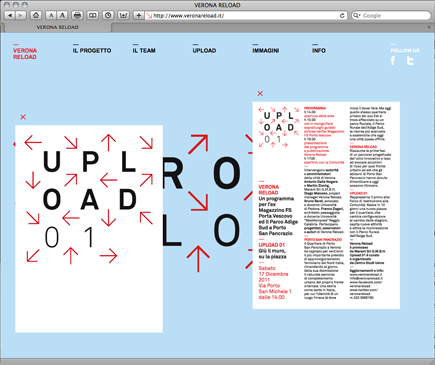This screenshot has width=435, height=365.
Task: Click the browser forward arrow button
Action: point(21,15)
